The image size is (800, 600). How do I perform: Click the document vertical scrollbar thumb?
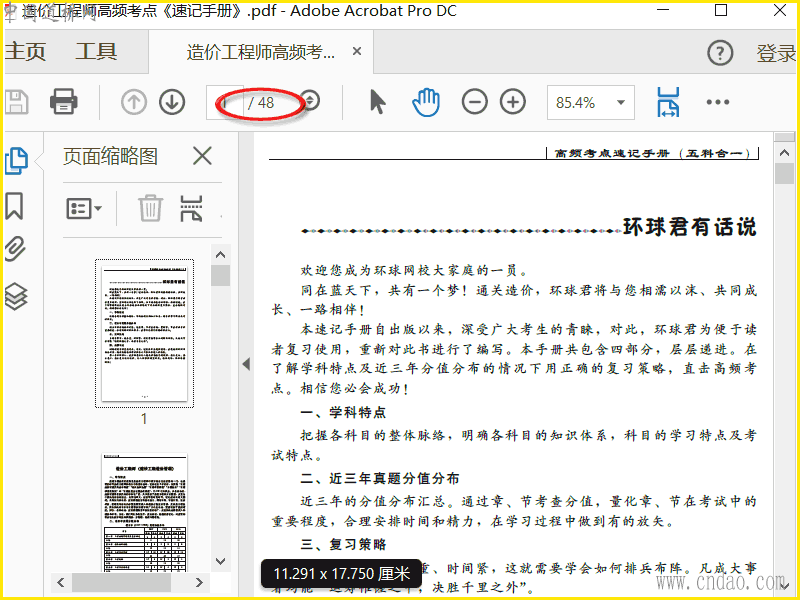pos(784,173)
